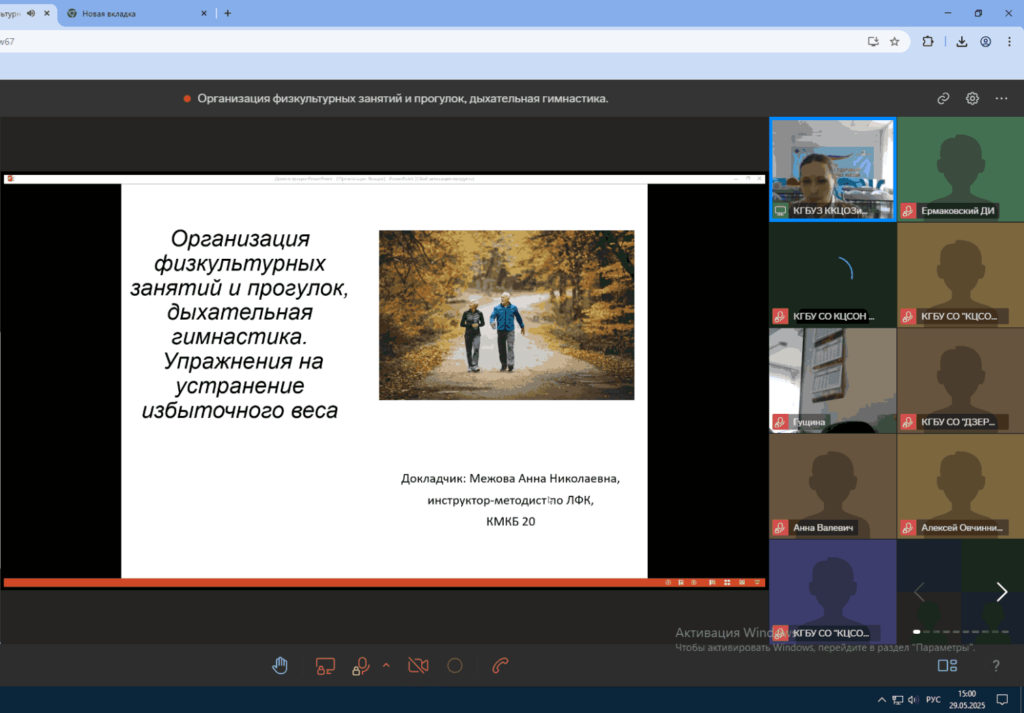
Task: Open the taskbar clock showing 15:00
Action: tap(967, 699)
